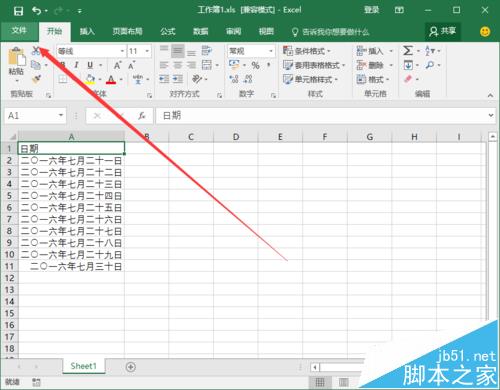
Task: Toggle Italic formatting
Action: pos(76,65)
